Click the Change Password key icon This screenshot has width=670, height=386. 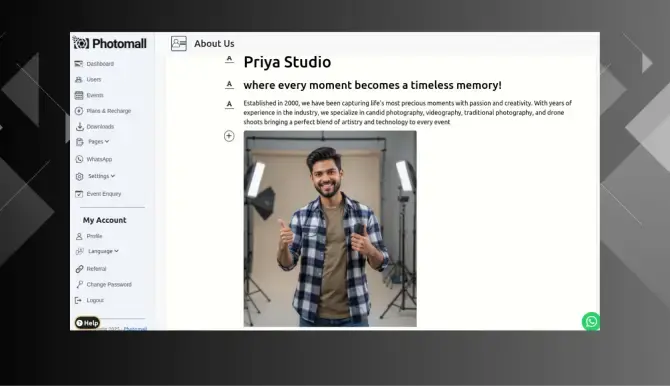(79, 284)
